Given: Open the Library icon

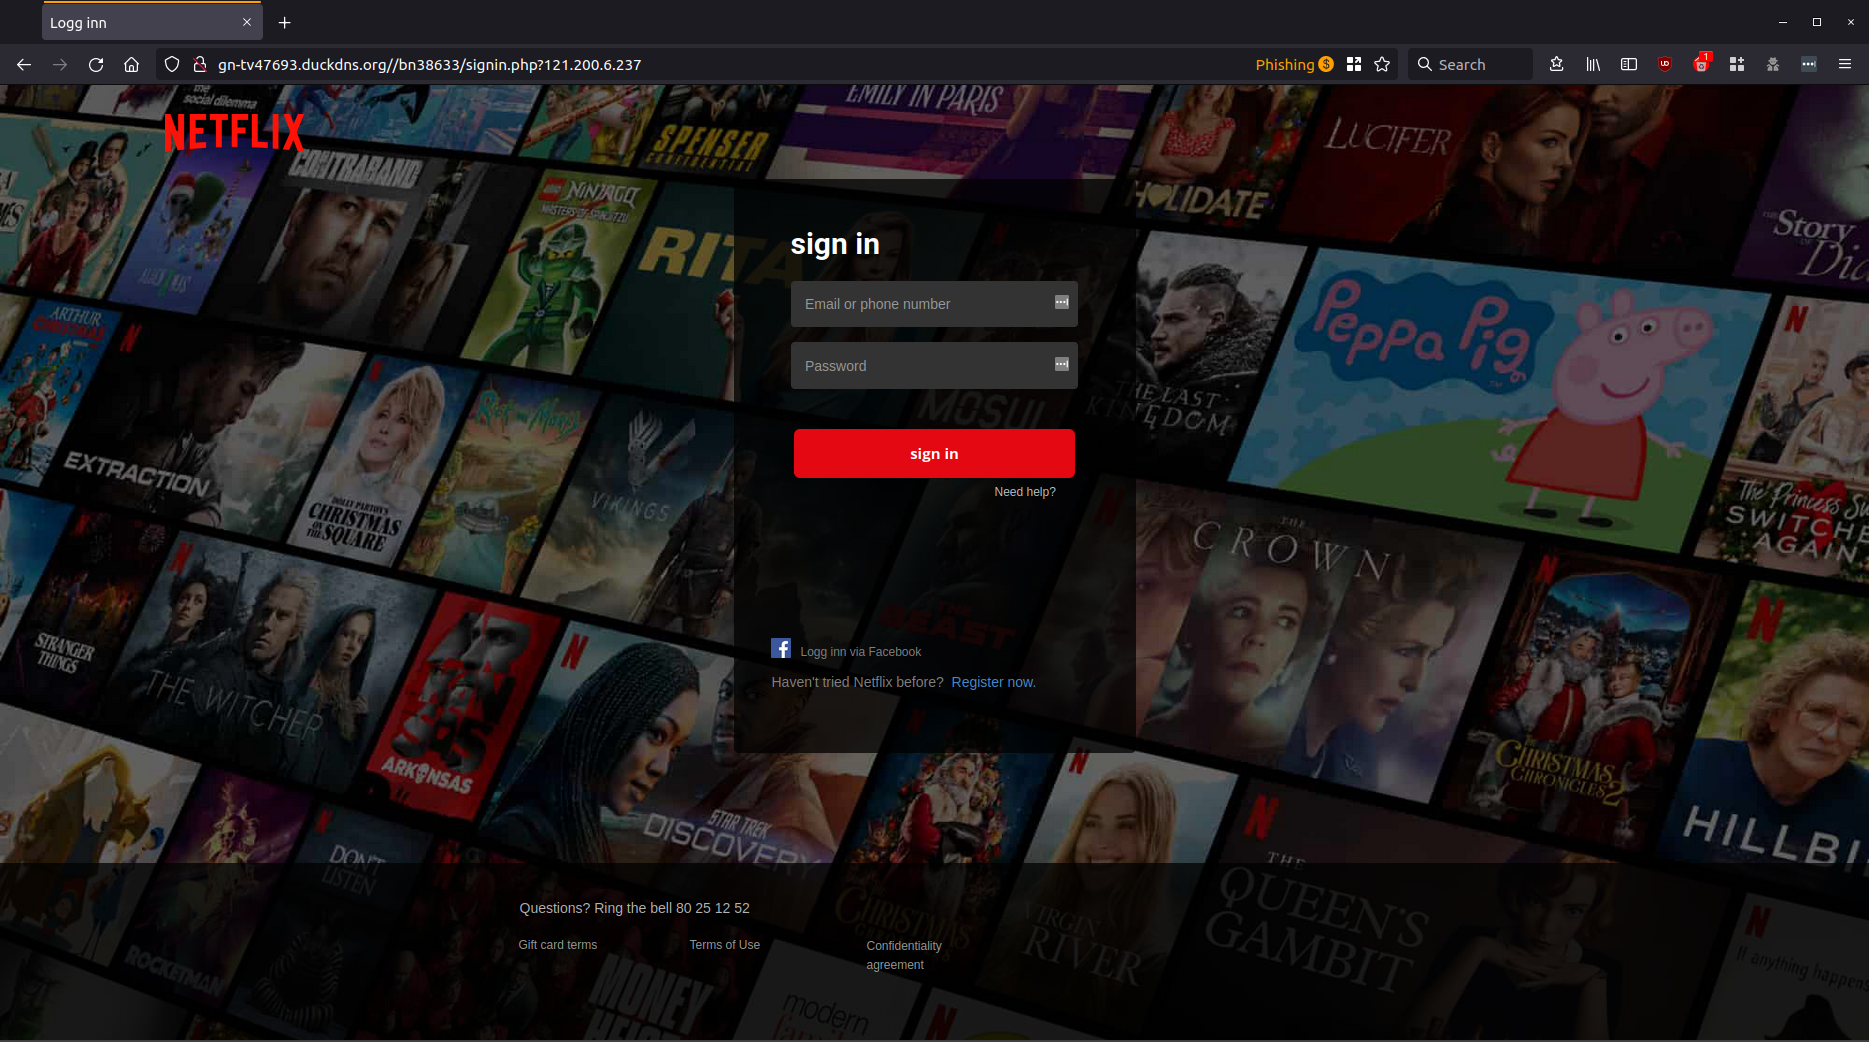Looking at the screenshot, I should tap(1593, 64).
